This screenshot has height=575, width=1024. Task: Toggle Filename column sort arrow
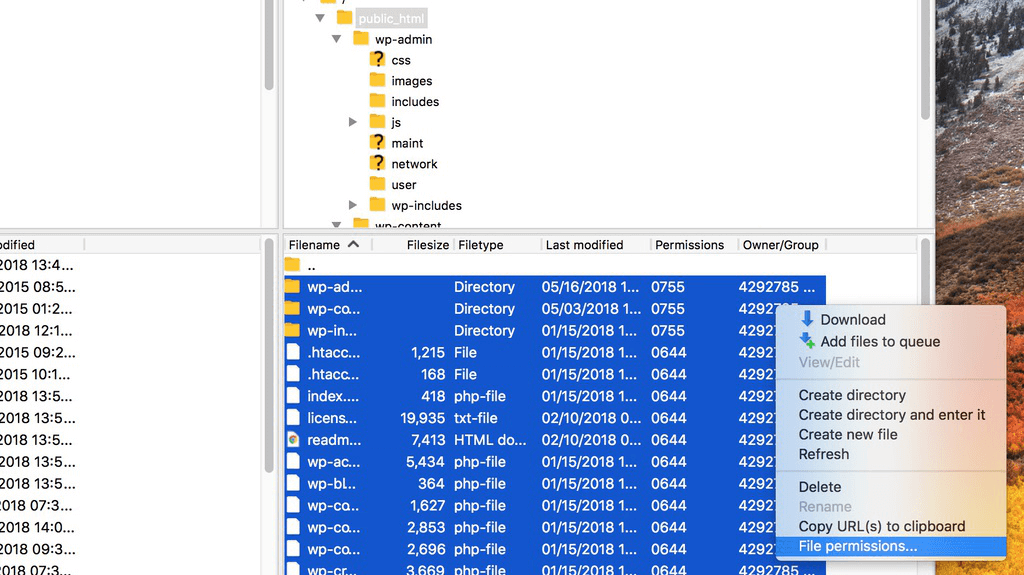[353, 244]
